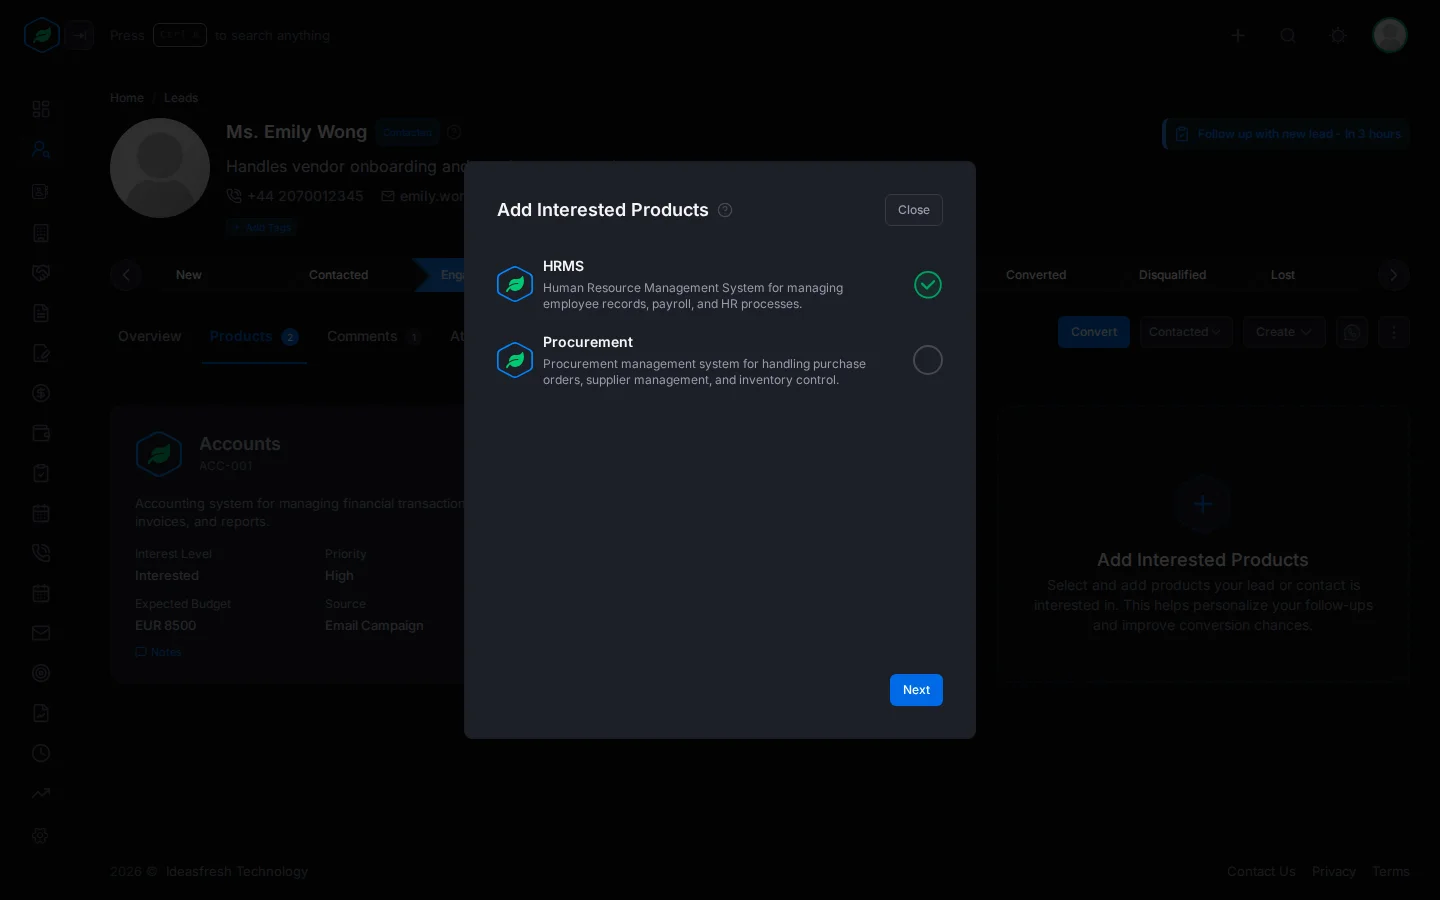Open the mail envelope icon in the sidebar

pos(41,633)
